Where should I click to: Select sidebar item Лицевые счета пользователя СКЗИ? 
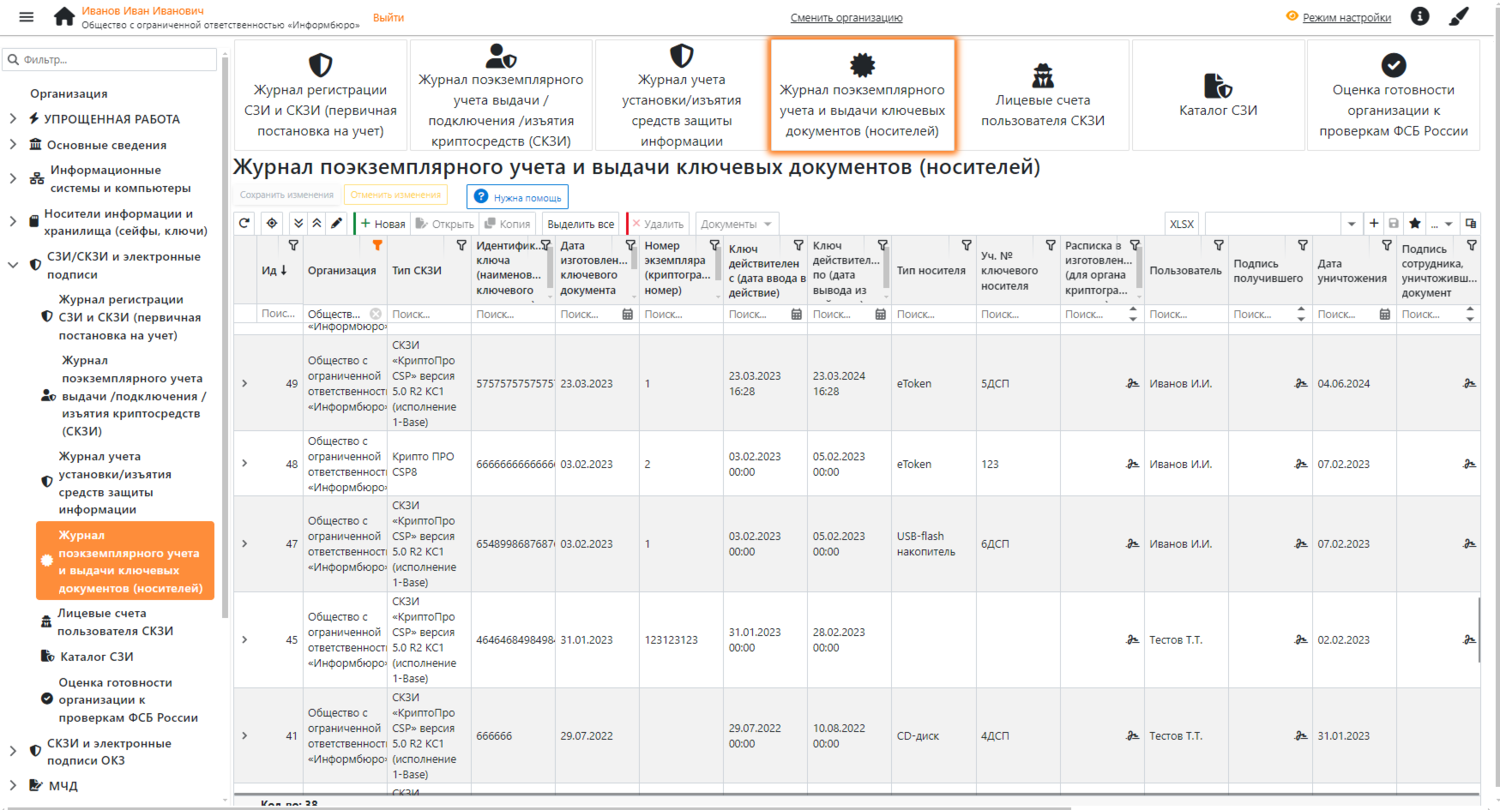115,621
